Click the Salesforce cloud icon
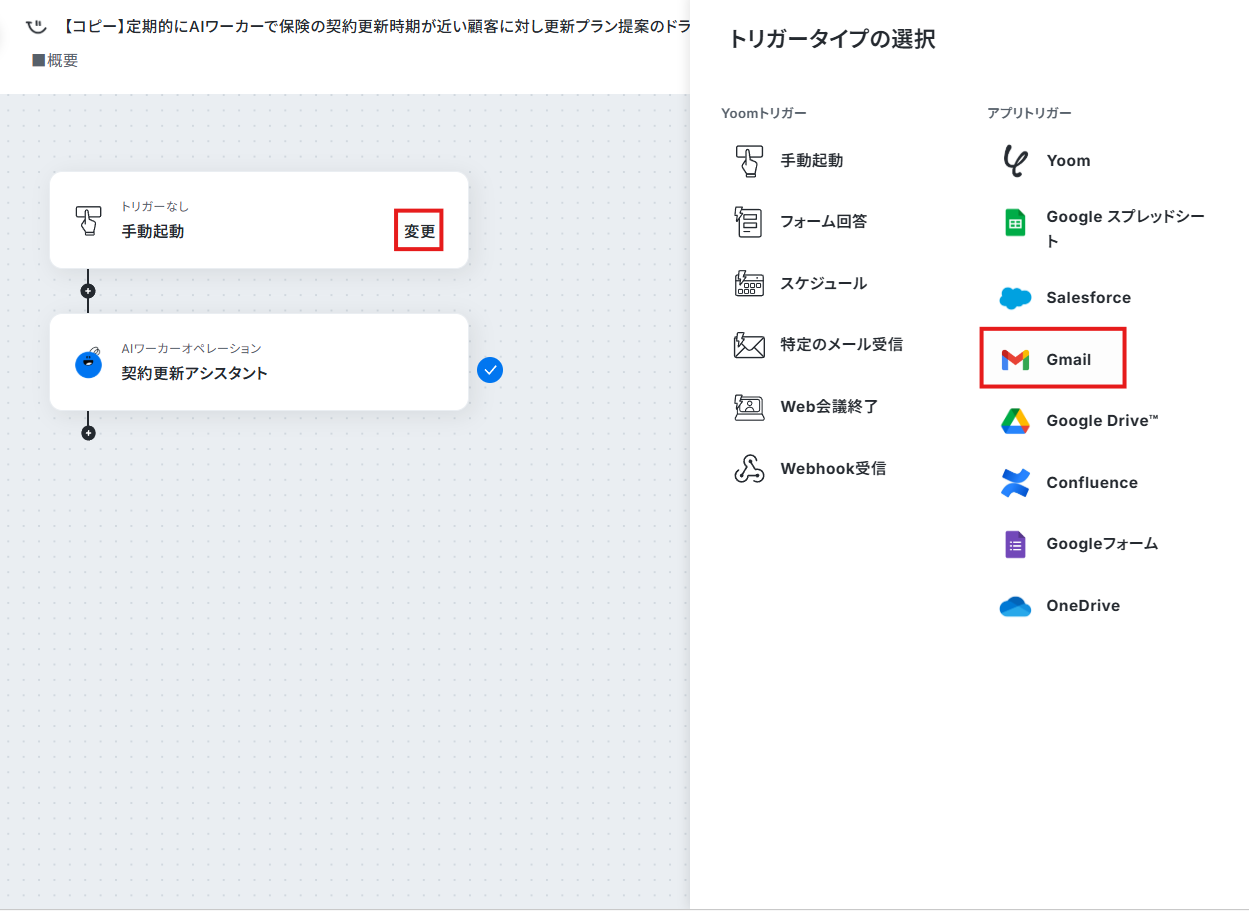1249x912 pixels. point(1015,298)
